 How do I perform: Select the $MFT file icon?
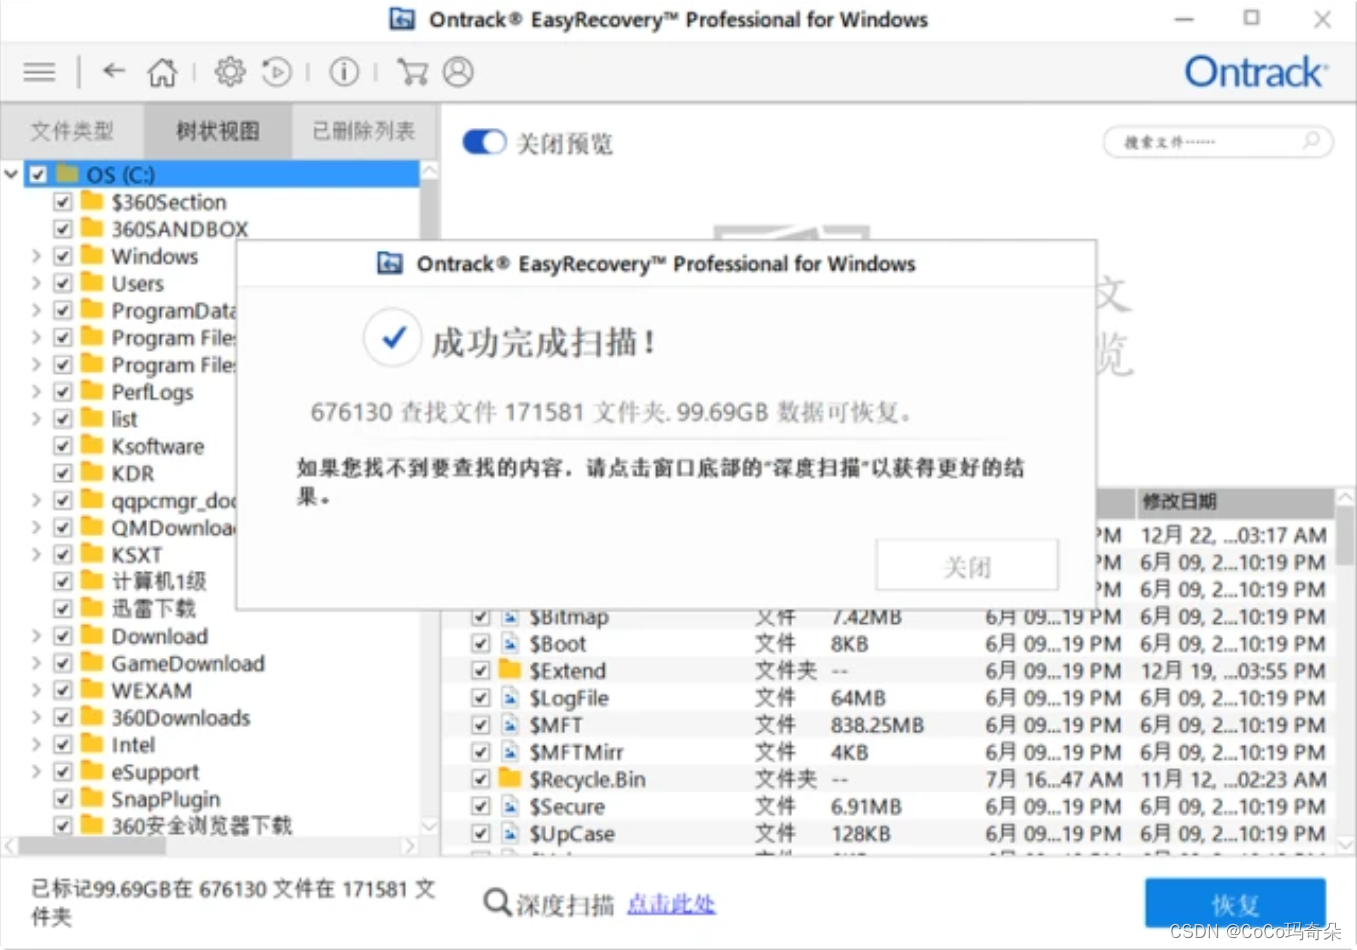tap(510, 724)
